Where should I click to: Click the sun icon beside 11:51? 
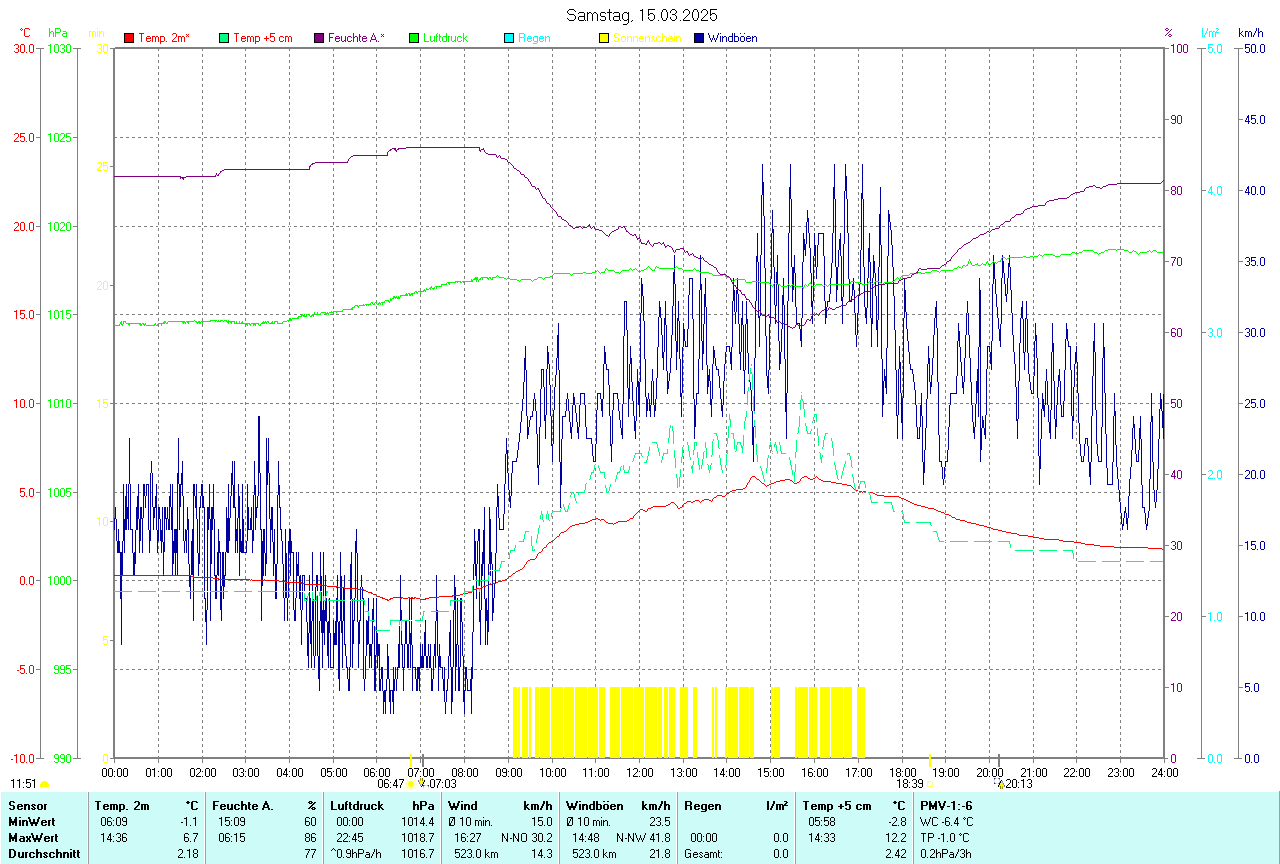pos(44,785)
